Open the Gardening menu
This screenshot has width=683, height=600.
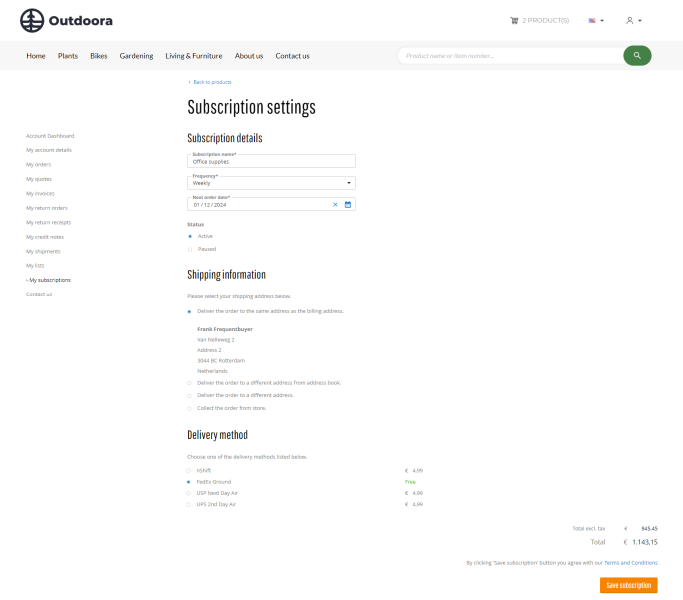(136, 56)
